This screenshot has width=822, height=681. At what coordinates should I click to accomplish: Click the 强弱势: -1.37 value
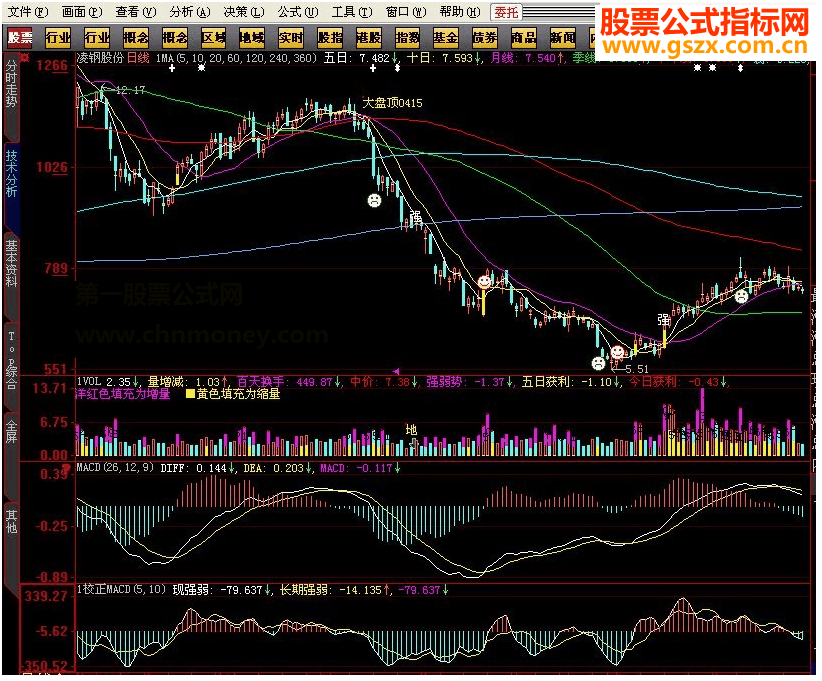tap(469, 382)
